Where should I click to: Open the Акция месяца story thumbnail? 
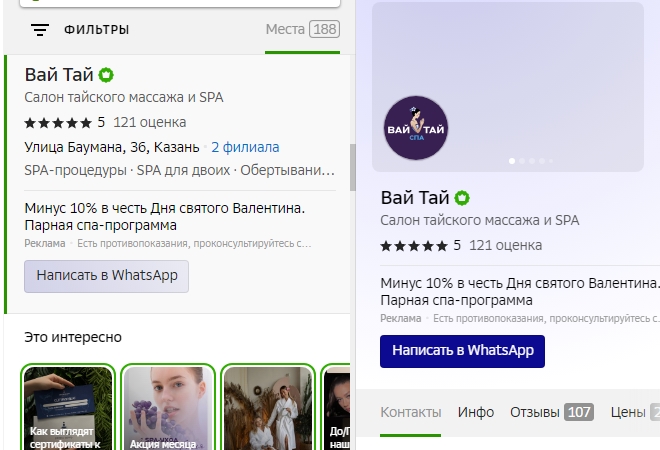click(x=168, y=407)
